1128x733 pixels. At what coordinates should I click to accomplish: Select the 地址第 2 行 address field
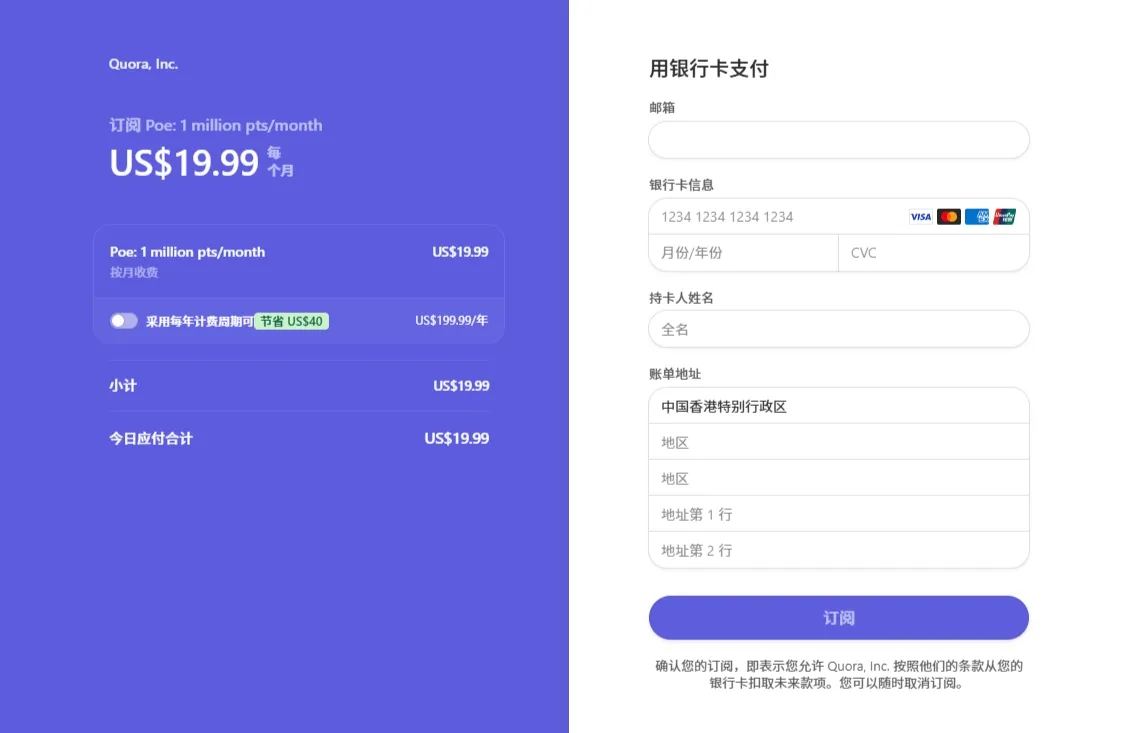click(838, 551)
